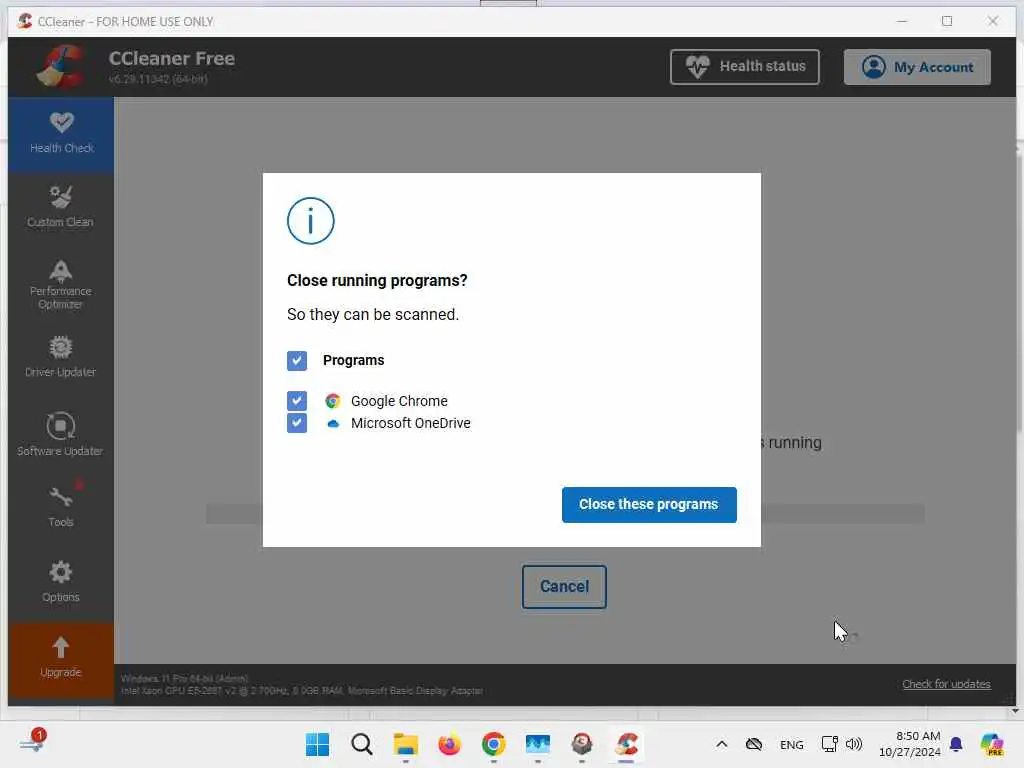Open Tools in the sidebar
1024x768 pixels.
pyautogui.click(x=61, y=506)
